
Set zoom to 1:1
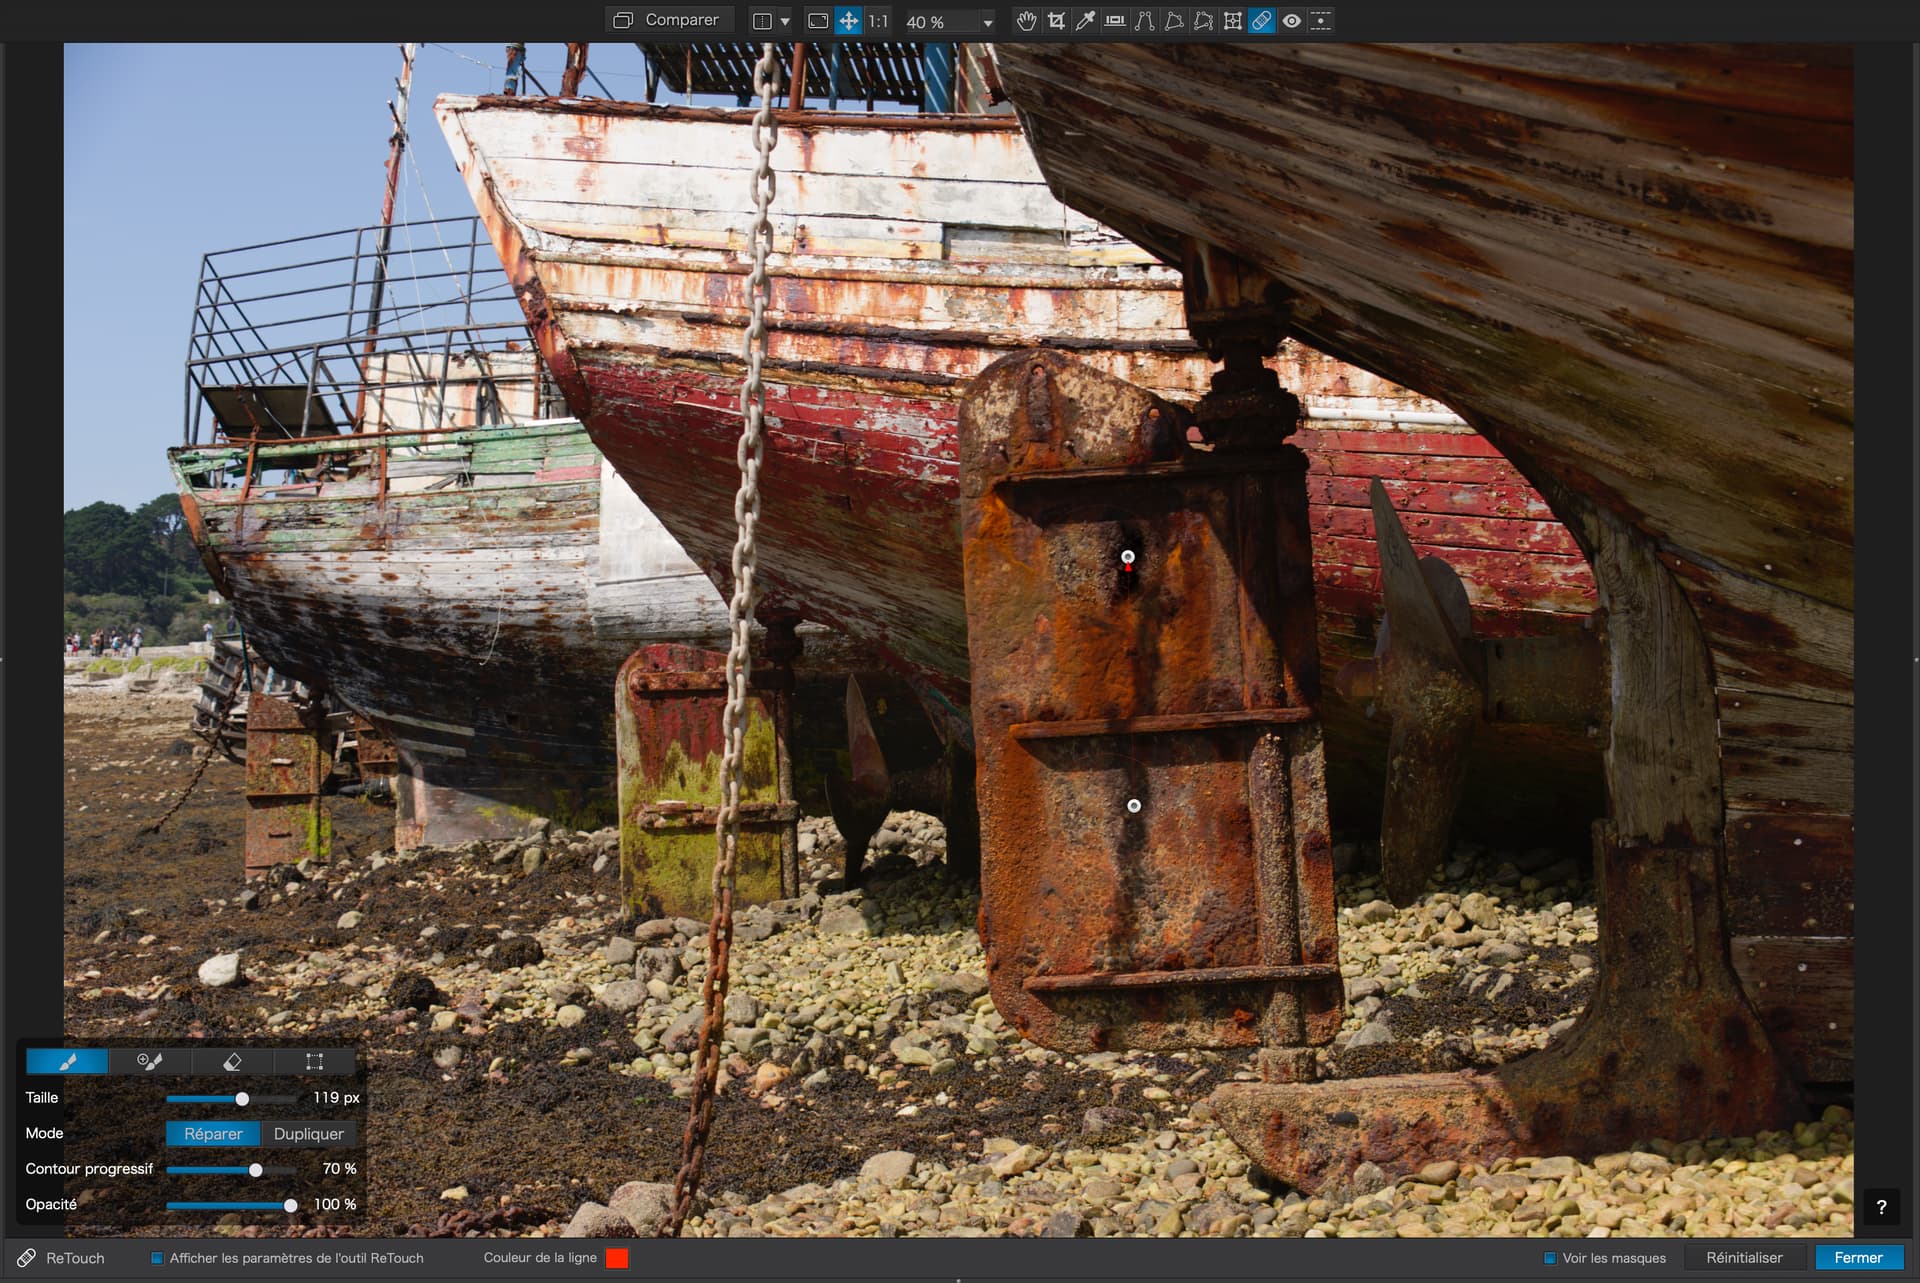click(x=877, y=21)
